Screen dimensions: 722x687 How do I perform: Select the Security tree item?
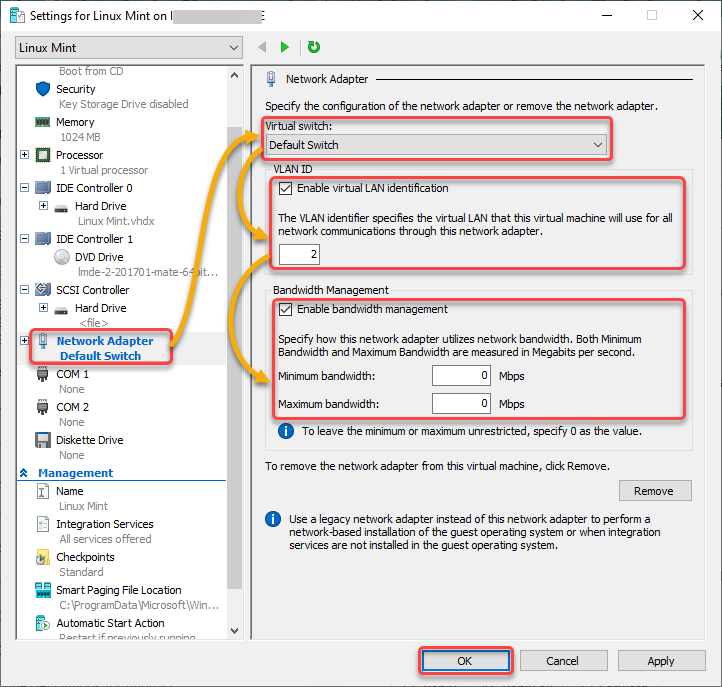[76, 89]
